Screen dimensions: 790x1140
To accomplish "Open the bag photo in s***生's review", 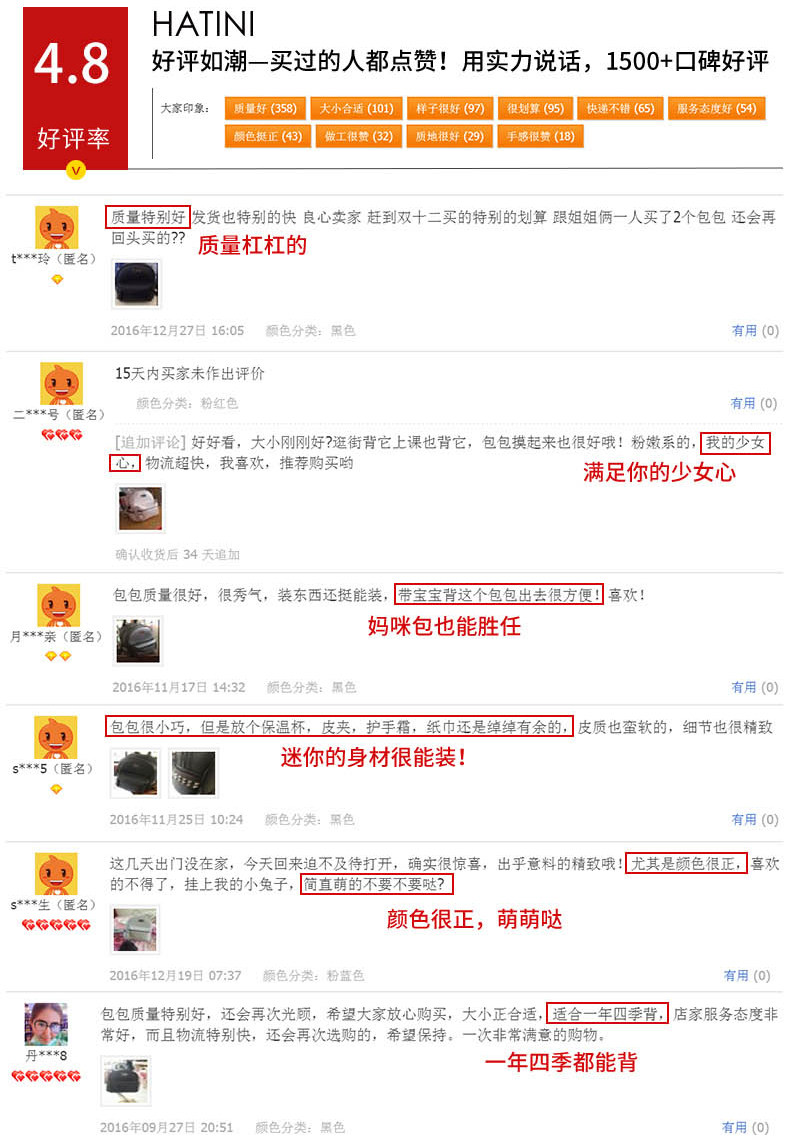I will tap(134, 929).
